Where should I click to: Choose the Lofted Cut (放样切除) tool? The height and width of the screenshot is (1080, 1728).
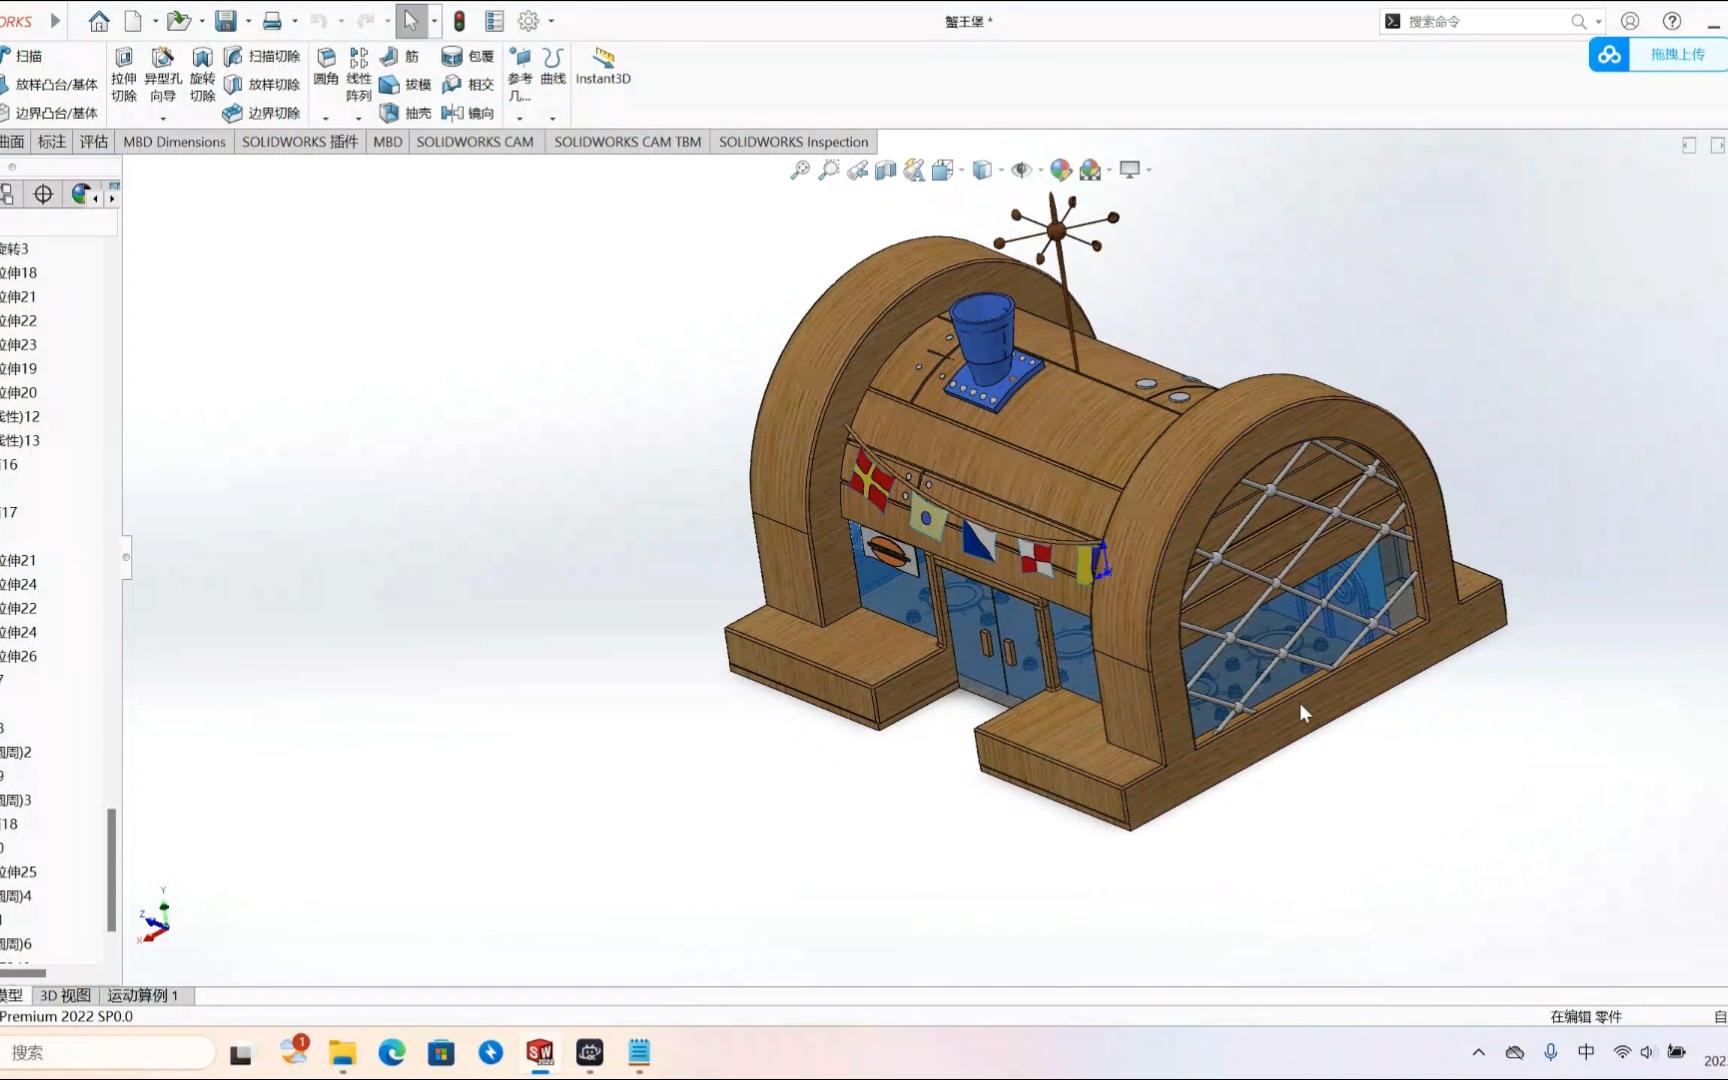(262, 85)
